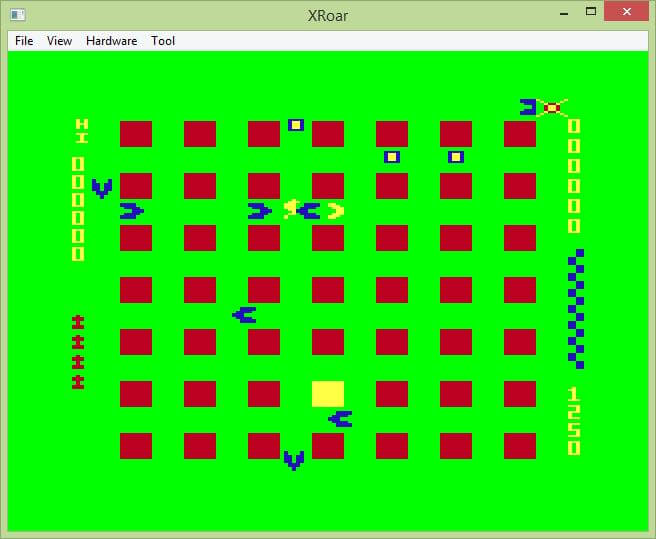Click the red lives remaining markers
656x539 pixels.
78,352
